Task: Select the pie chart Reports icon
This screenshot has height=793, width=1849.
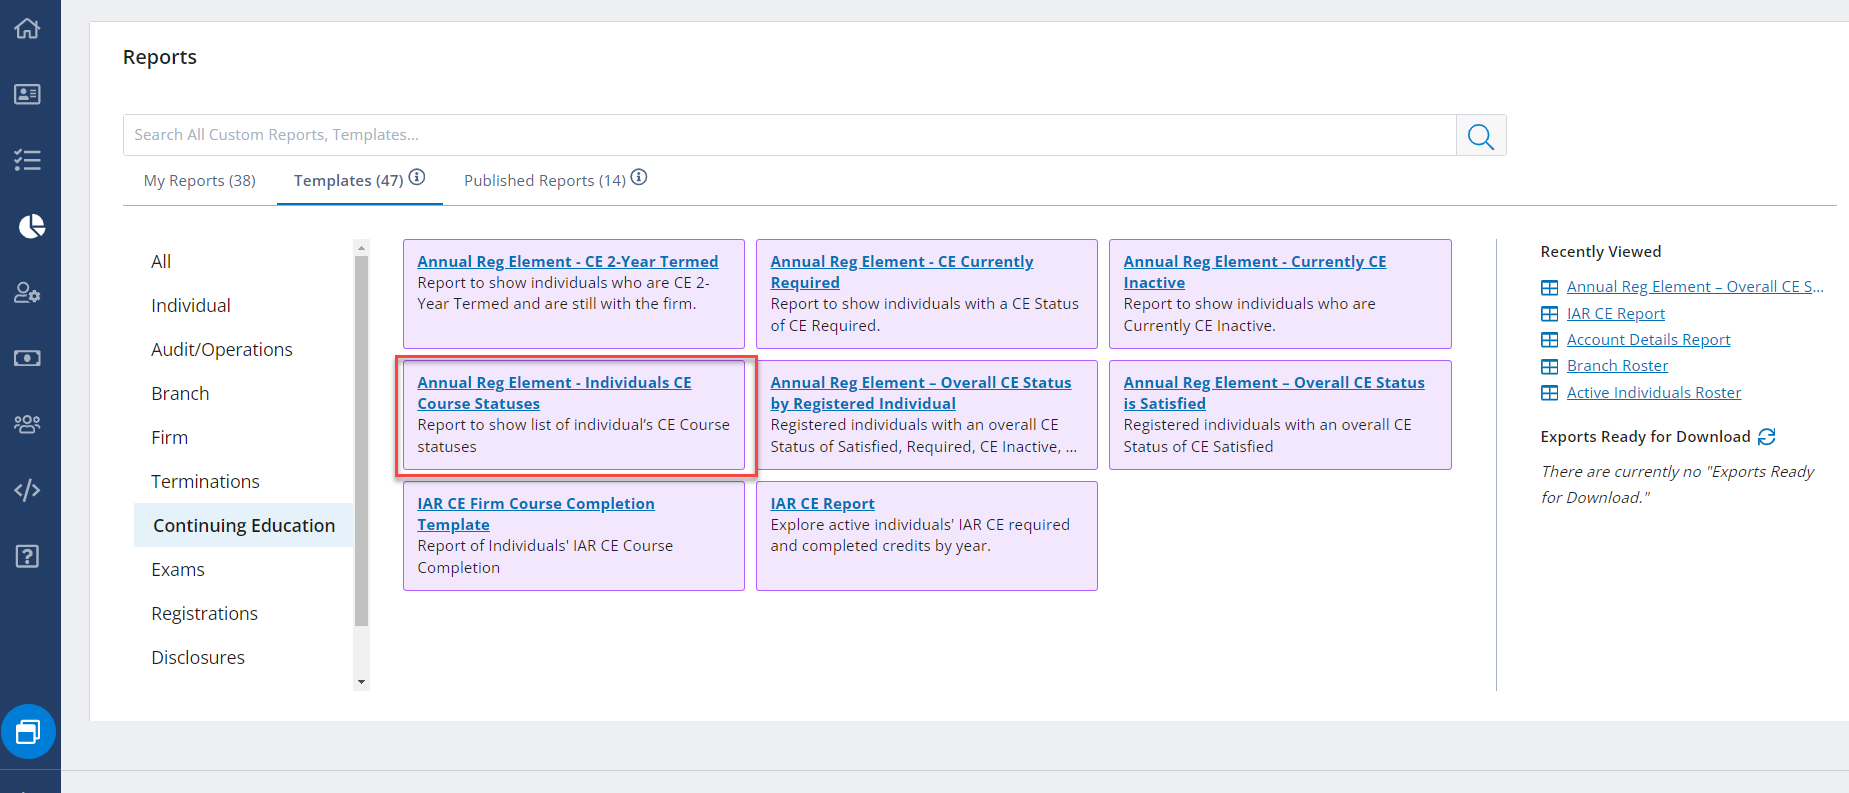Action: coord(31,226)
